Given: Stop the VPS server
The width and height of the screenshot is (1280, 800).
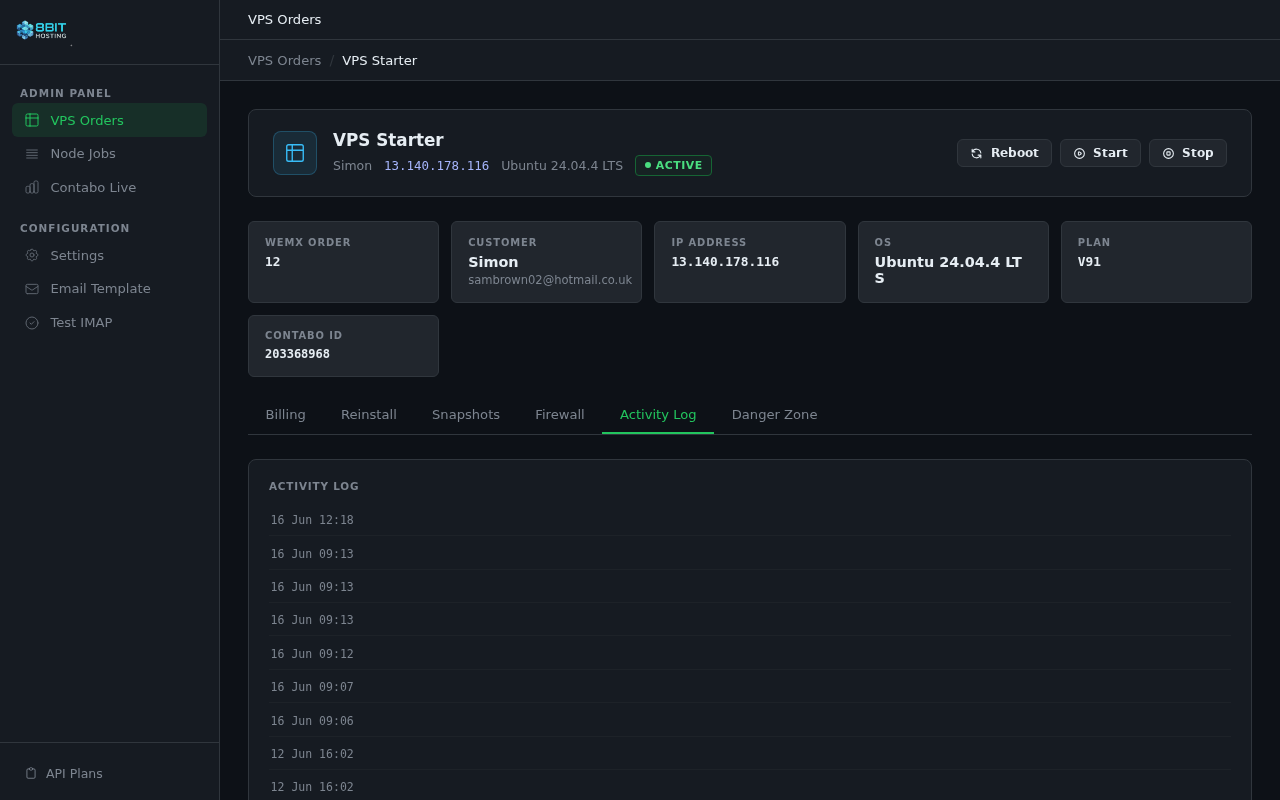Looking at the screenshot, I should tap(1188, 153).
